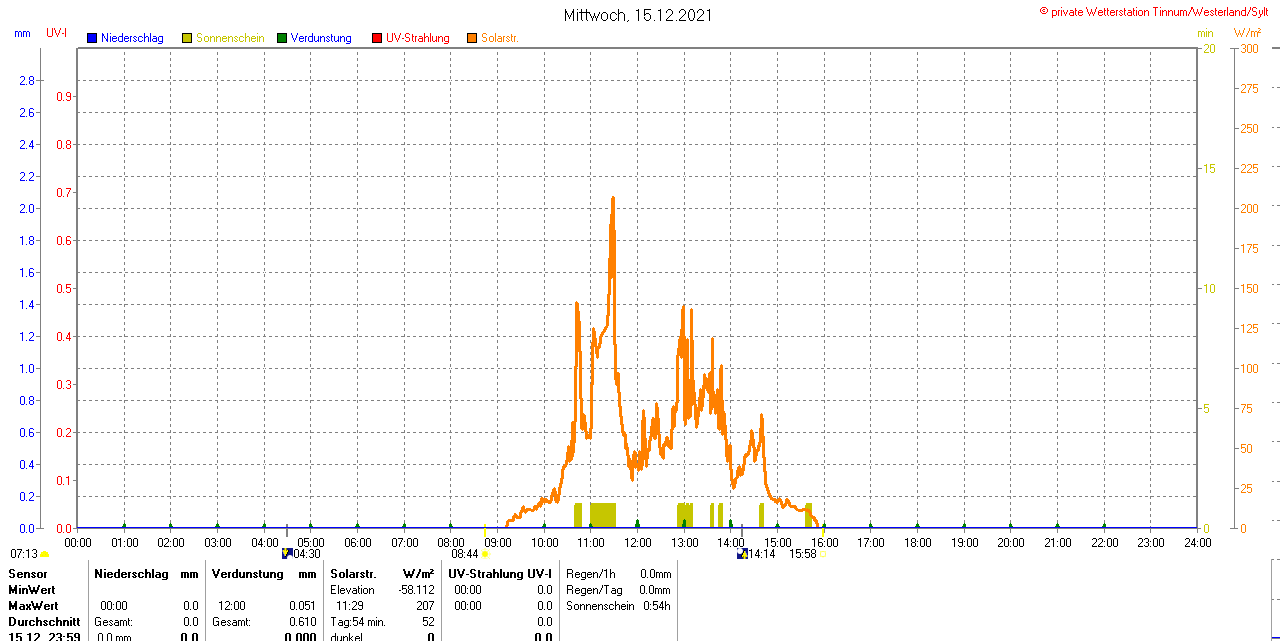This screenshot has height=641, width=1280.
Task: Click the moon icon beside 04:30
Action: click(x=287, y=553)
